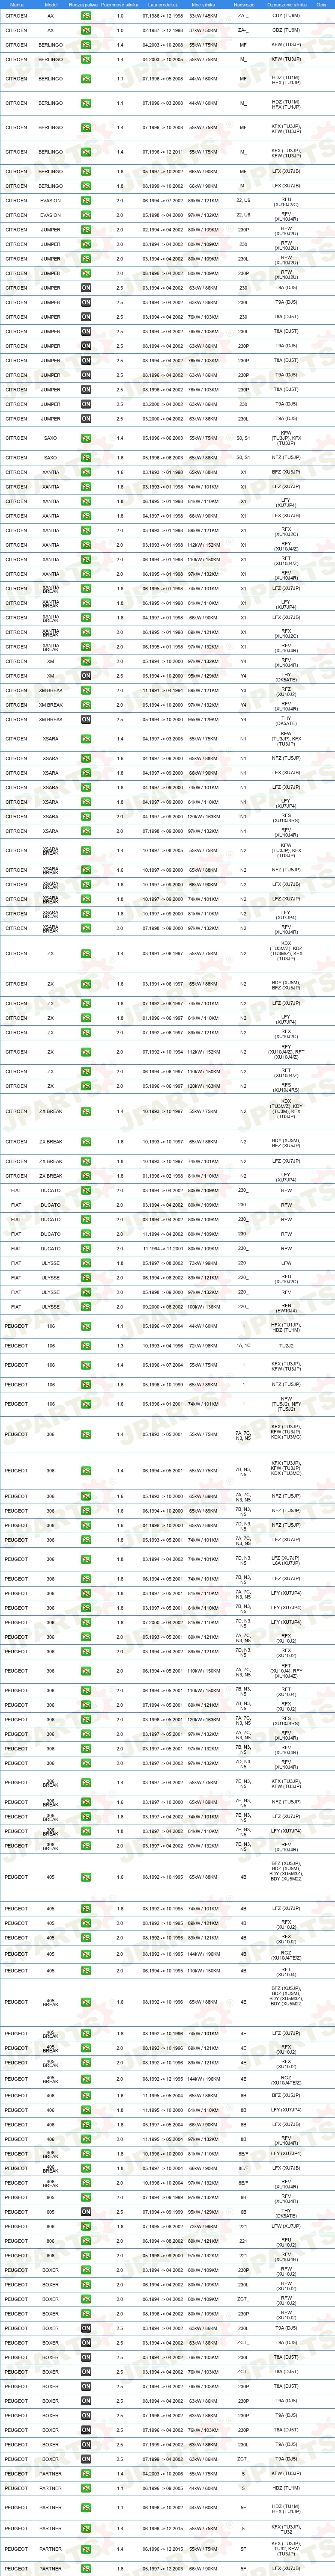Select the CDY (TU9M) engine code cell

tap(286, 16)
